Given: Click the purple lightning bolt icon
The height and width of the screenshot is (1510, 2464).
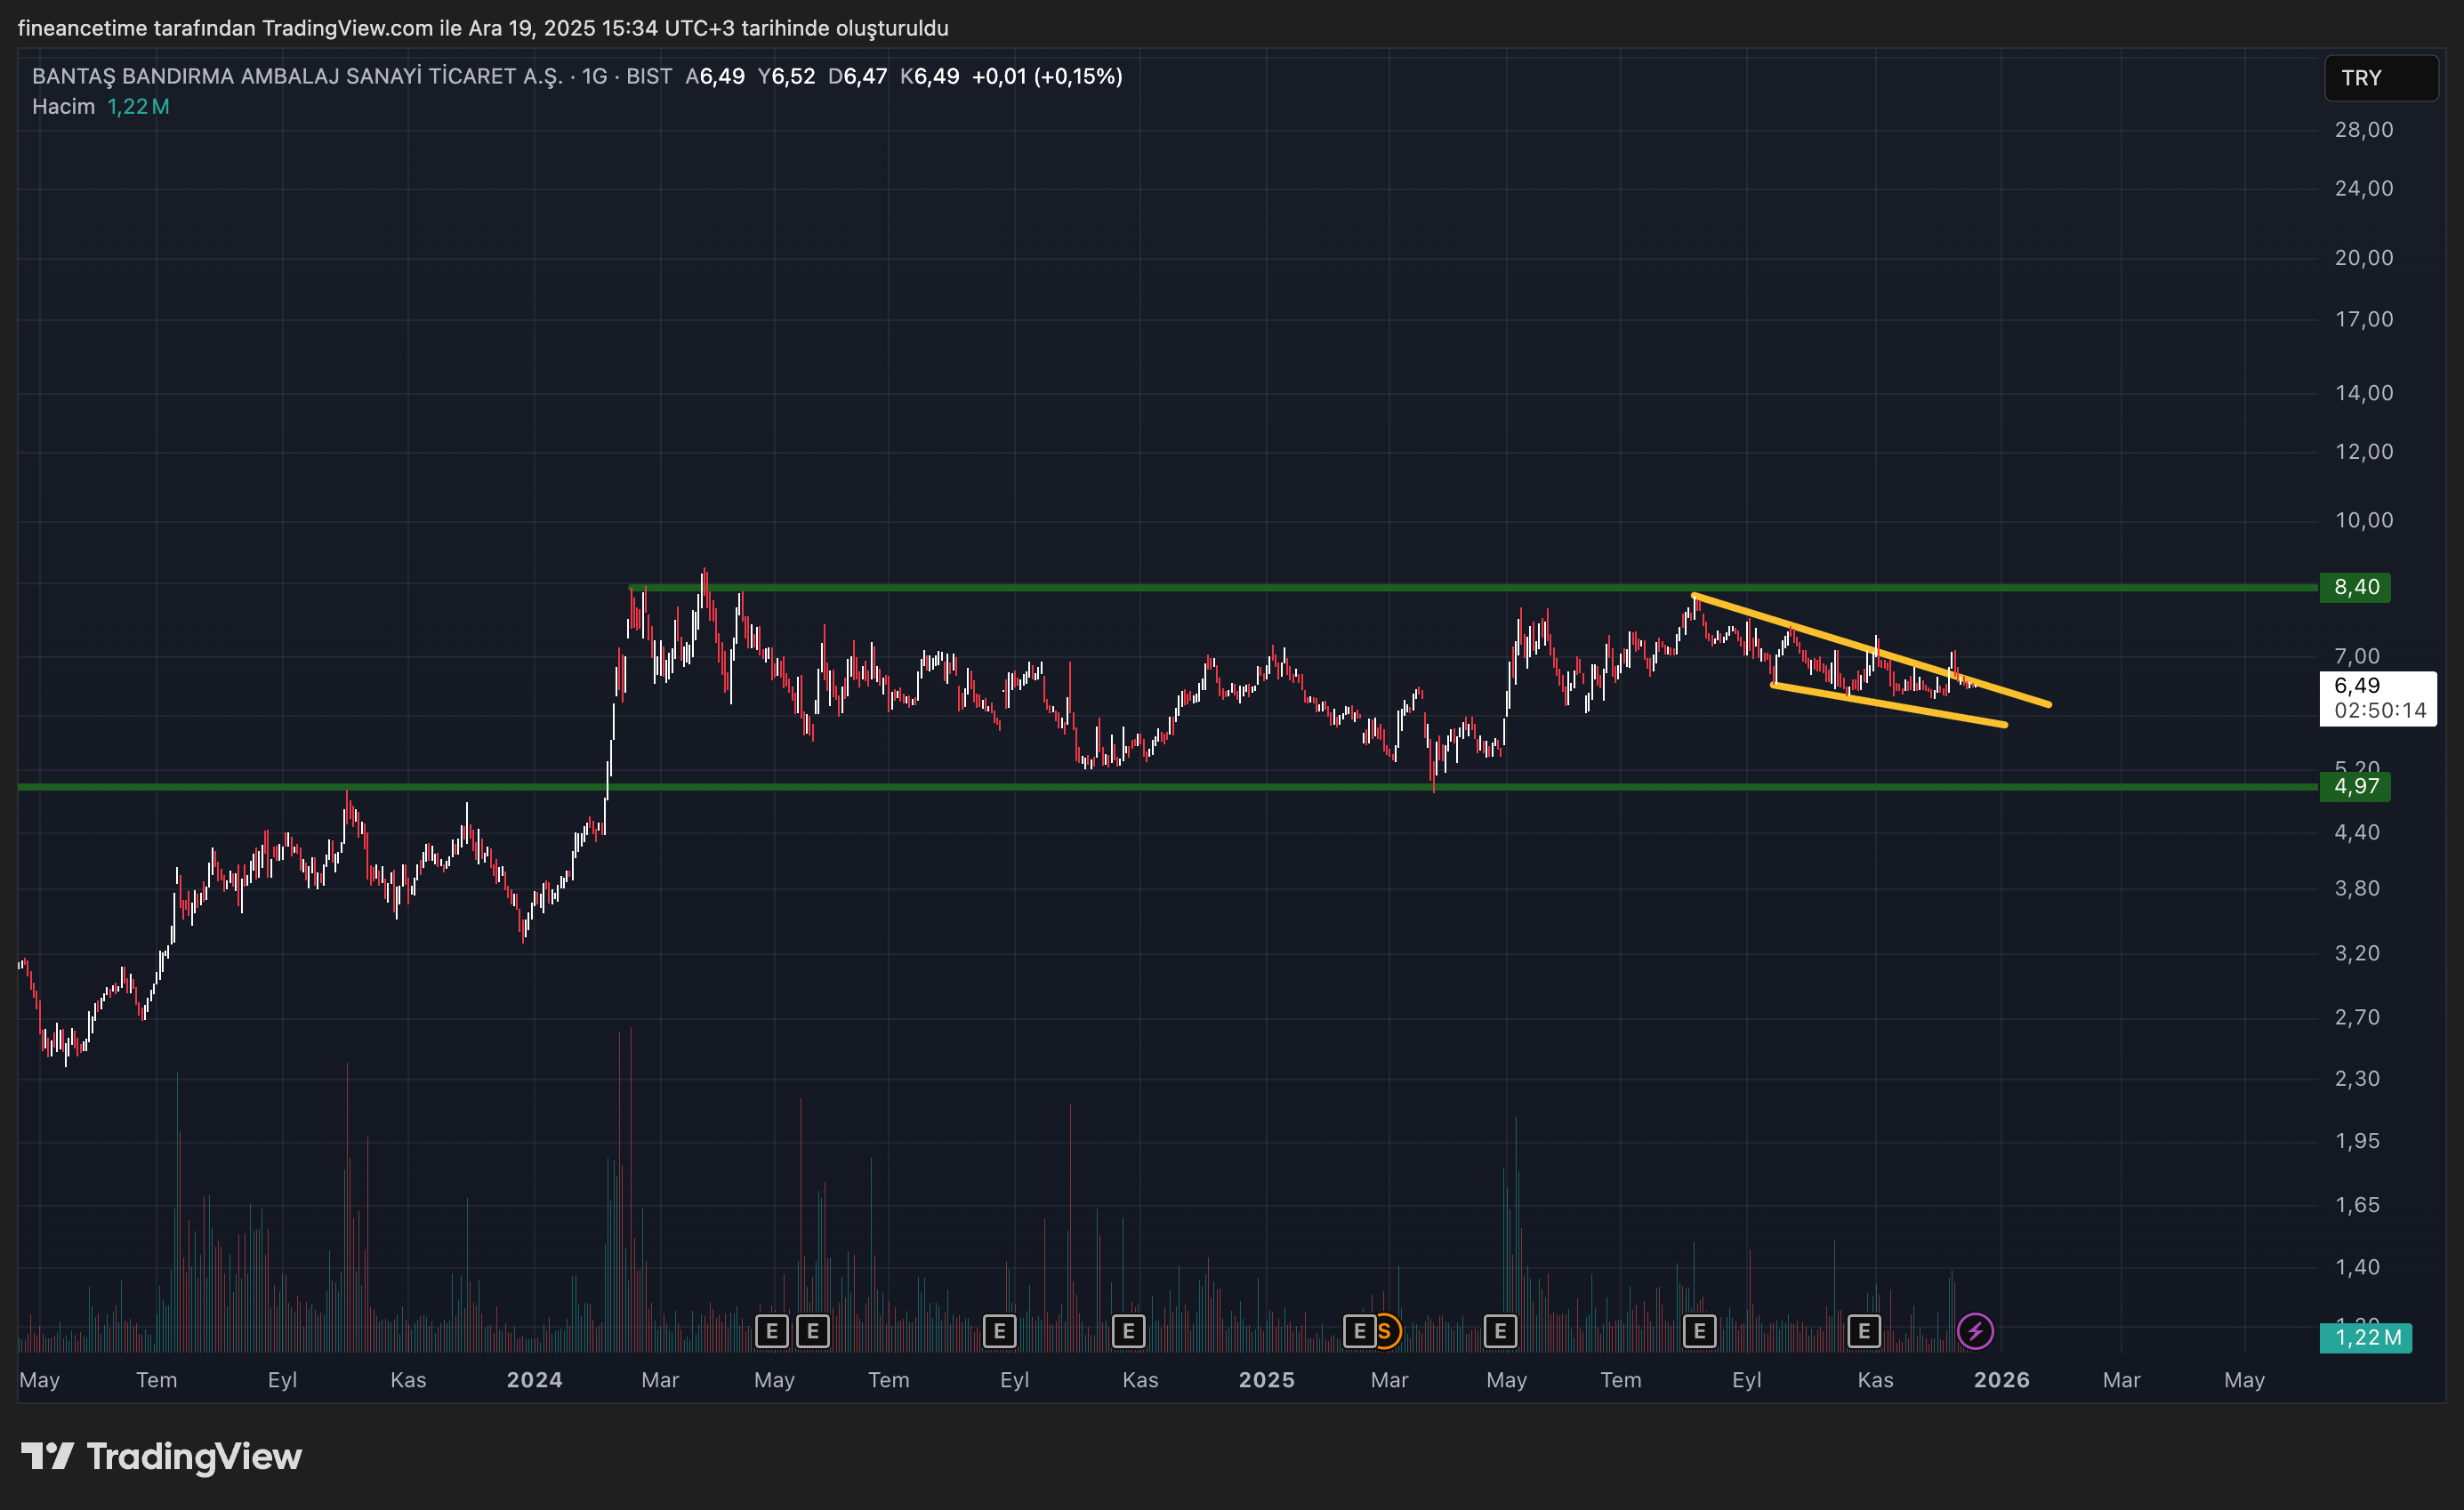Looking at the screenshot, I should [x=1974, y=1331].
